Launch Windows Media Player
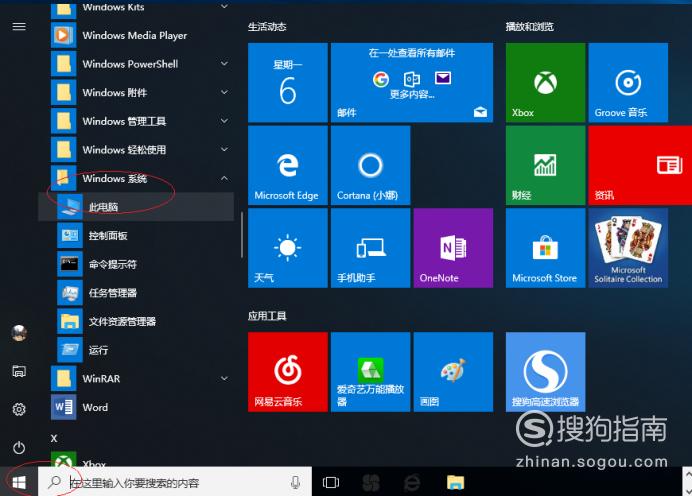 pyautogui.click(x=136, y=35)
